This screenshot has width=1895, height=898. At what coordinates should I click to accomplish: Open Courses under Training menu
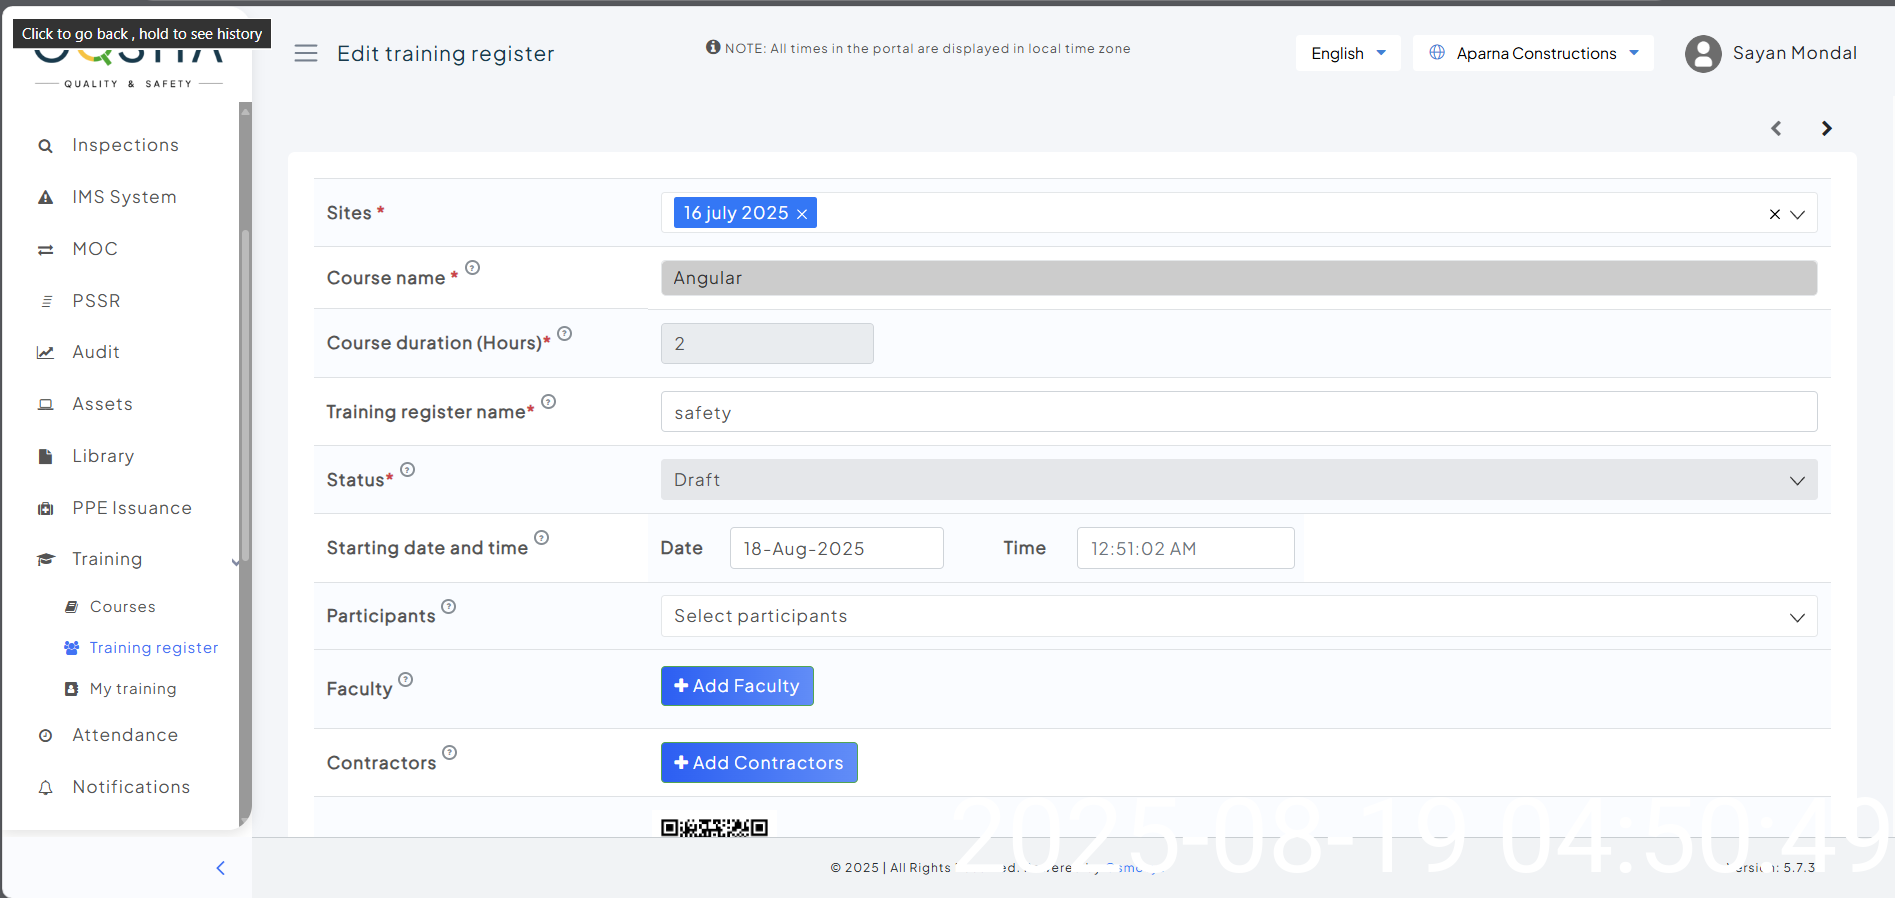tap(122, 607)
